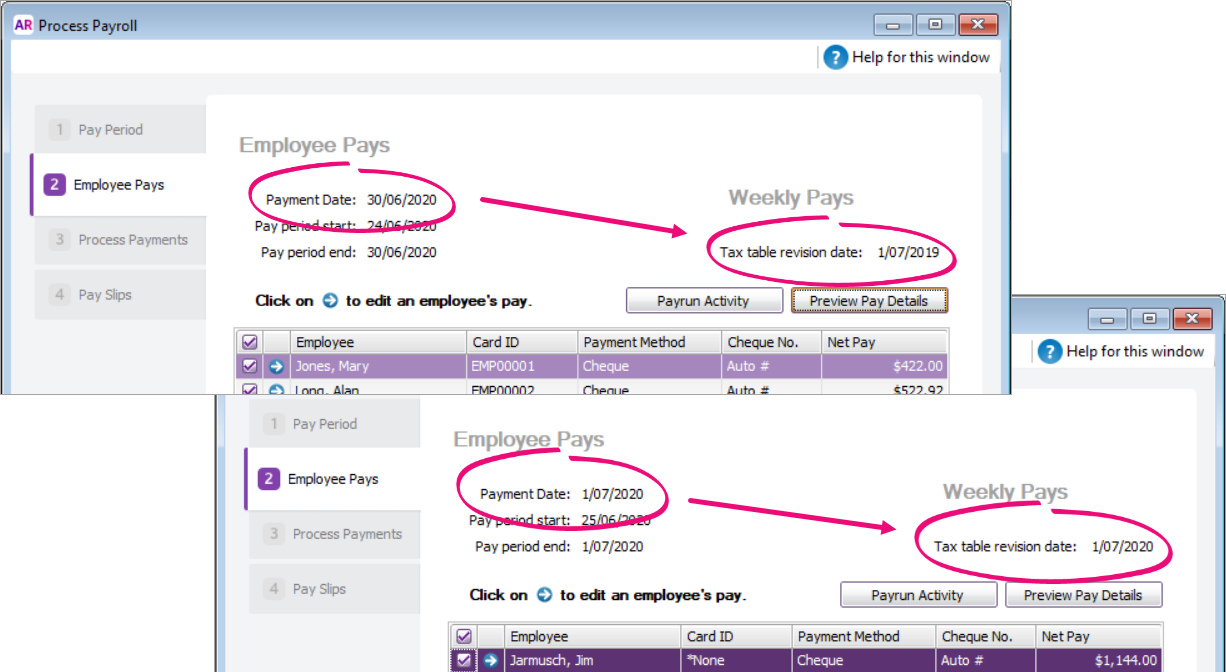Image resolution: width=1226 pixels, height=672 pixels.
Task: Click 'Help for this window' text in 1/07/2020 window
Action: pos(1135,351)
